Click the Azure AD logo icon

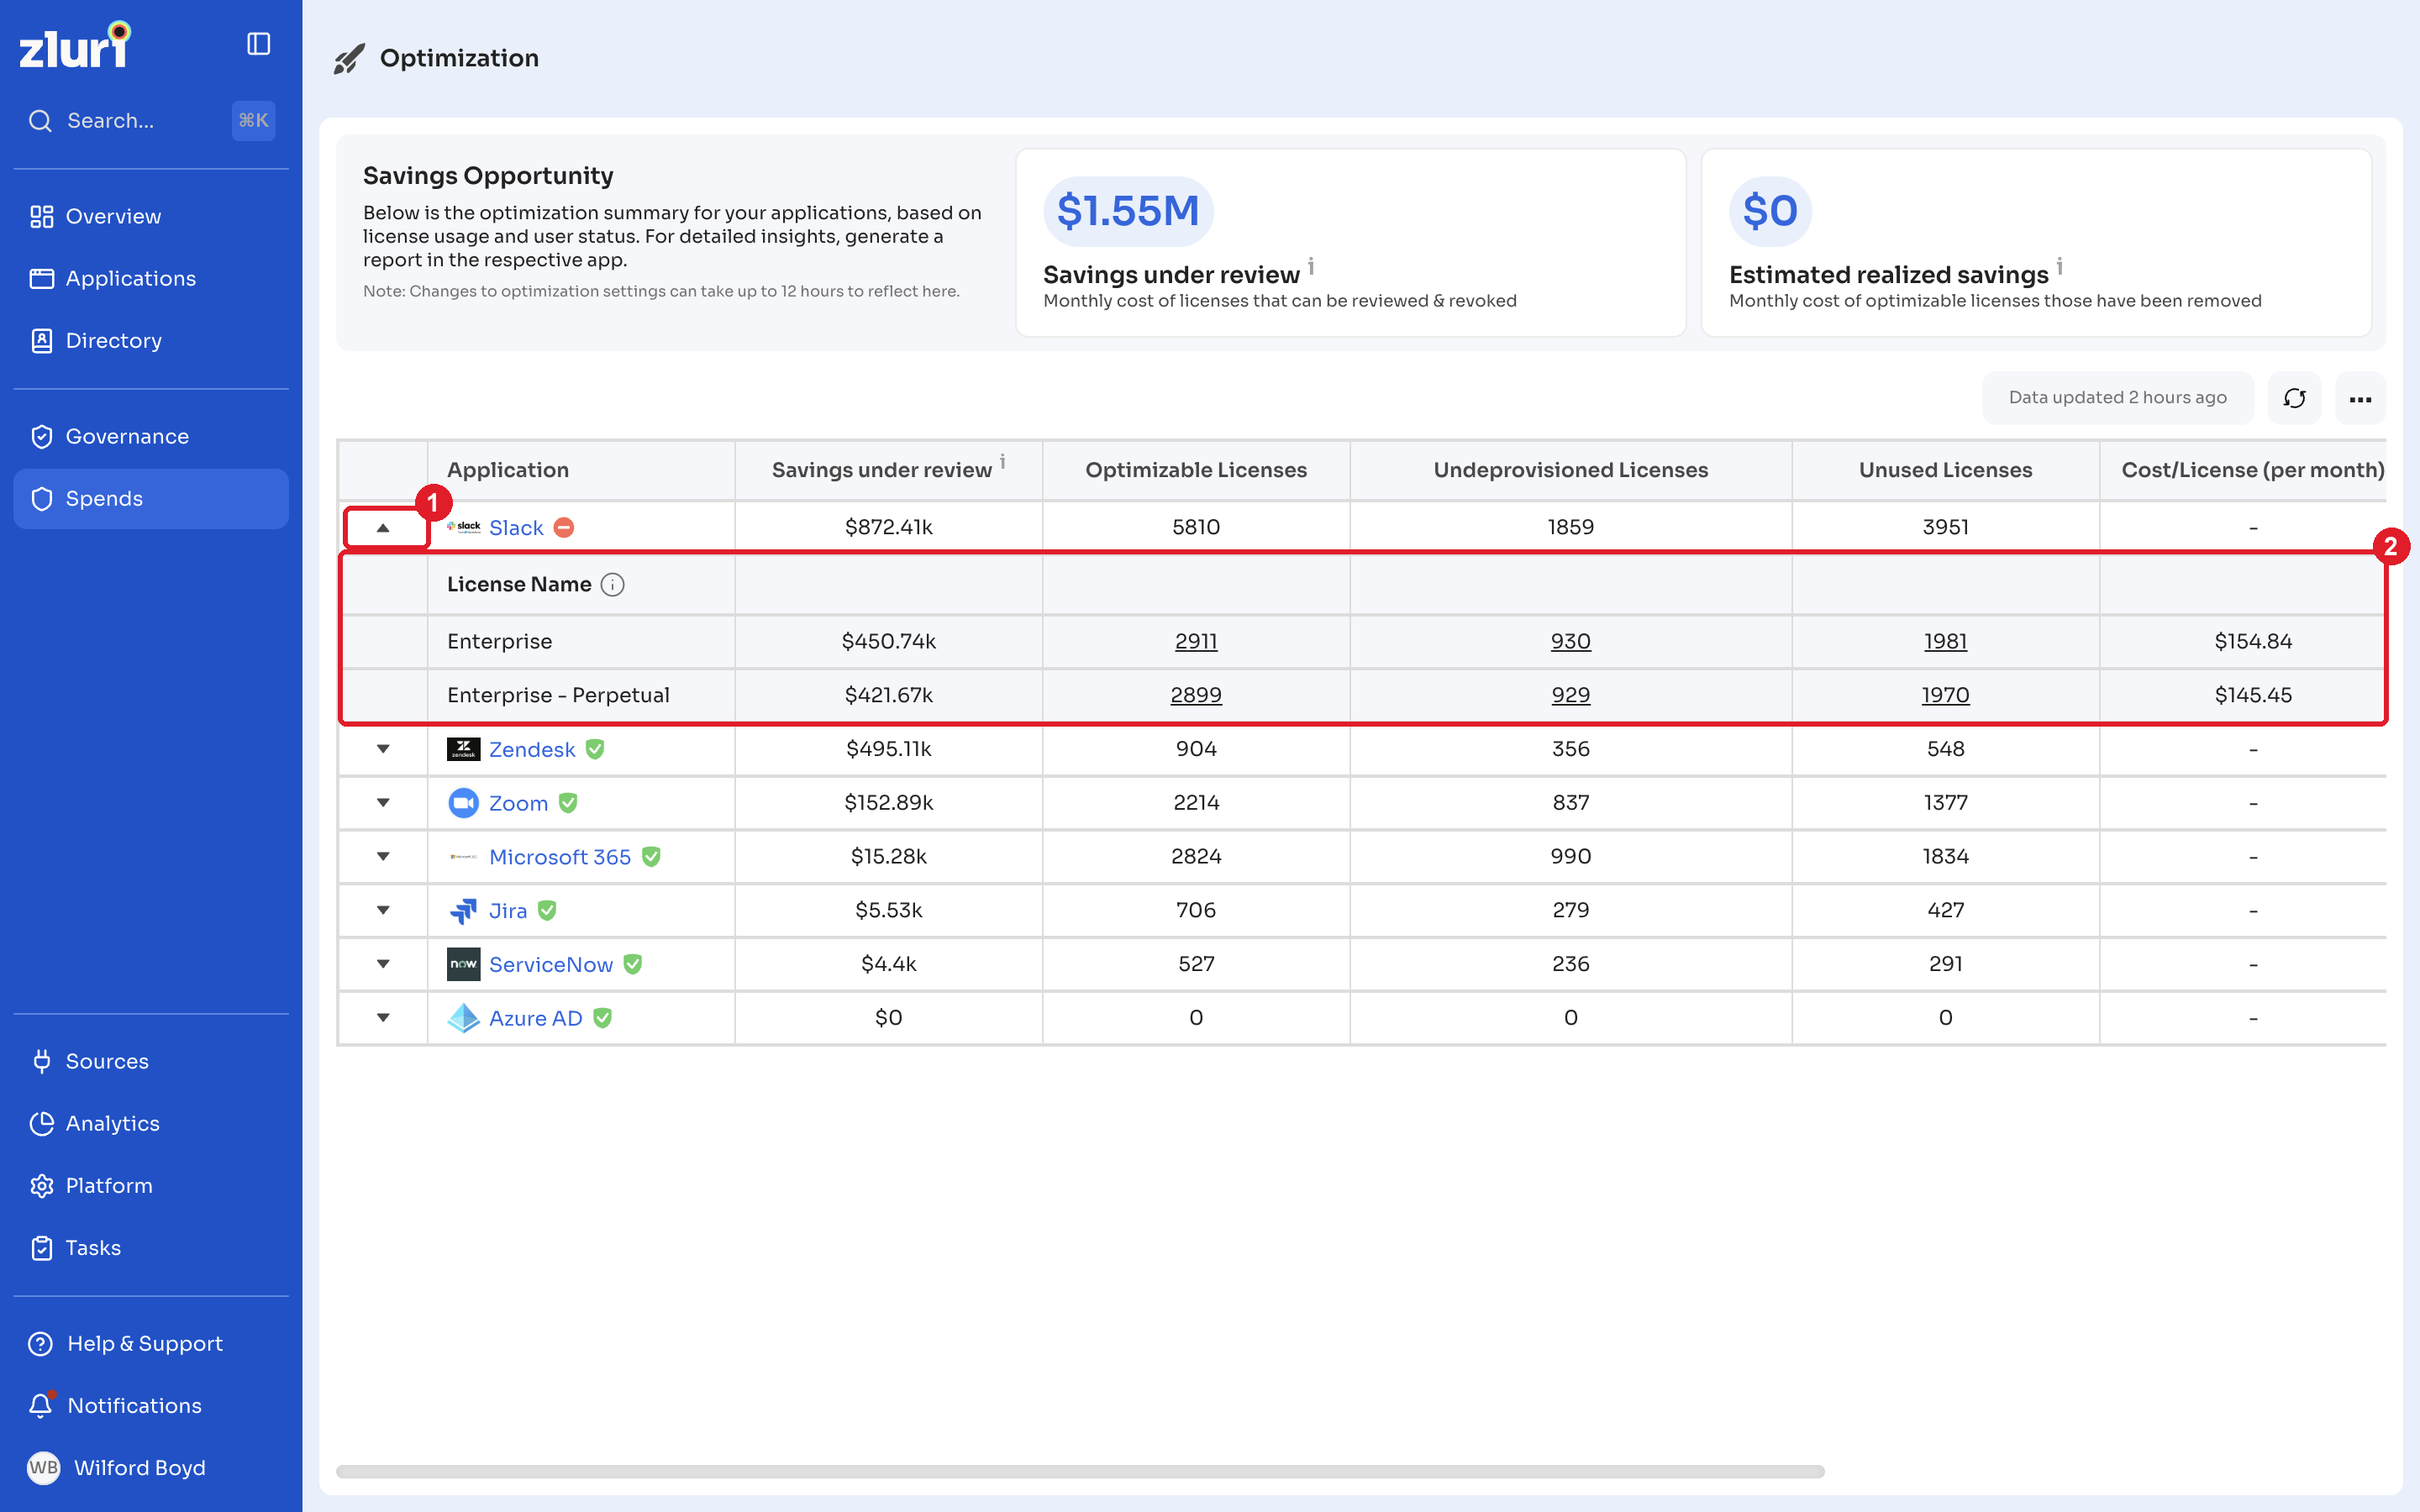(463, 1018)
